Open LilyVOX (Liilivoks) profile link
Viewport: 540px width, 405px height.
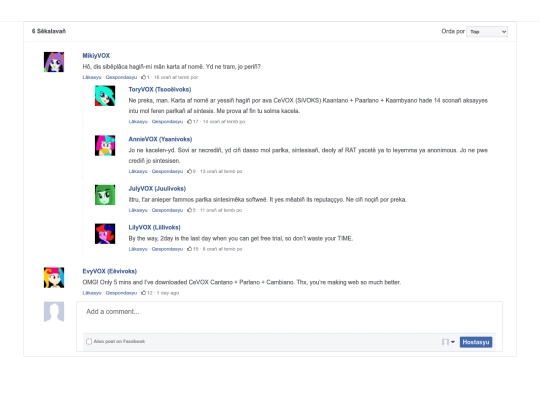(154, 227)
